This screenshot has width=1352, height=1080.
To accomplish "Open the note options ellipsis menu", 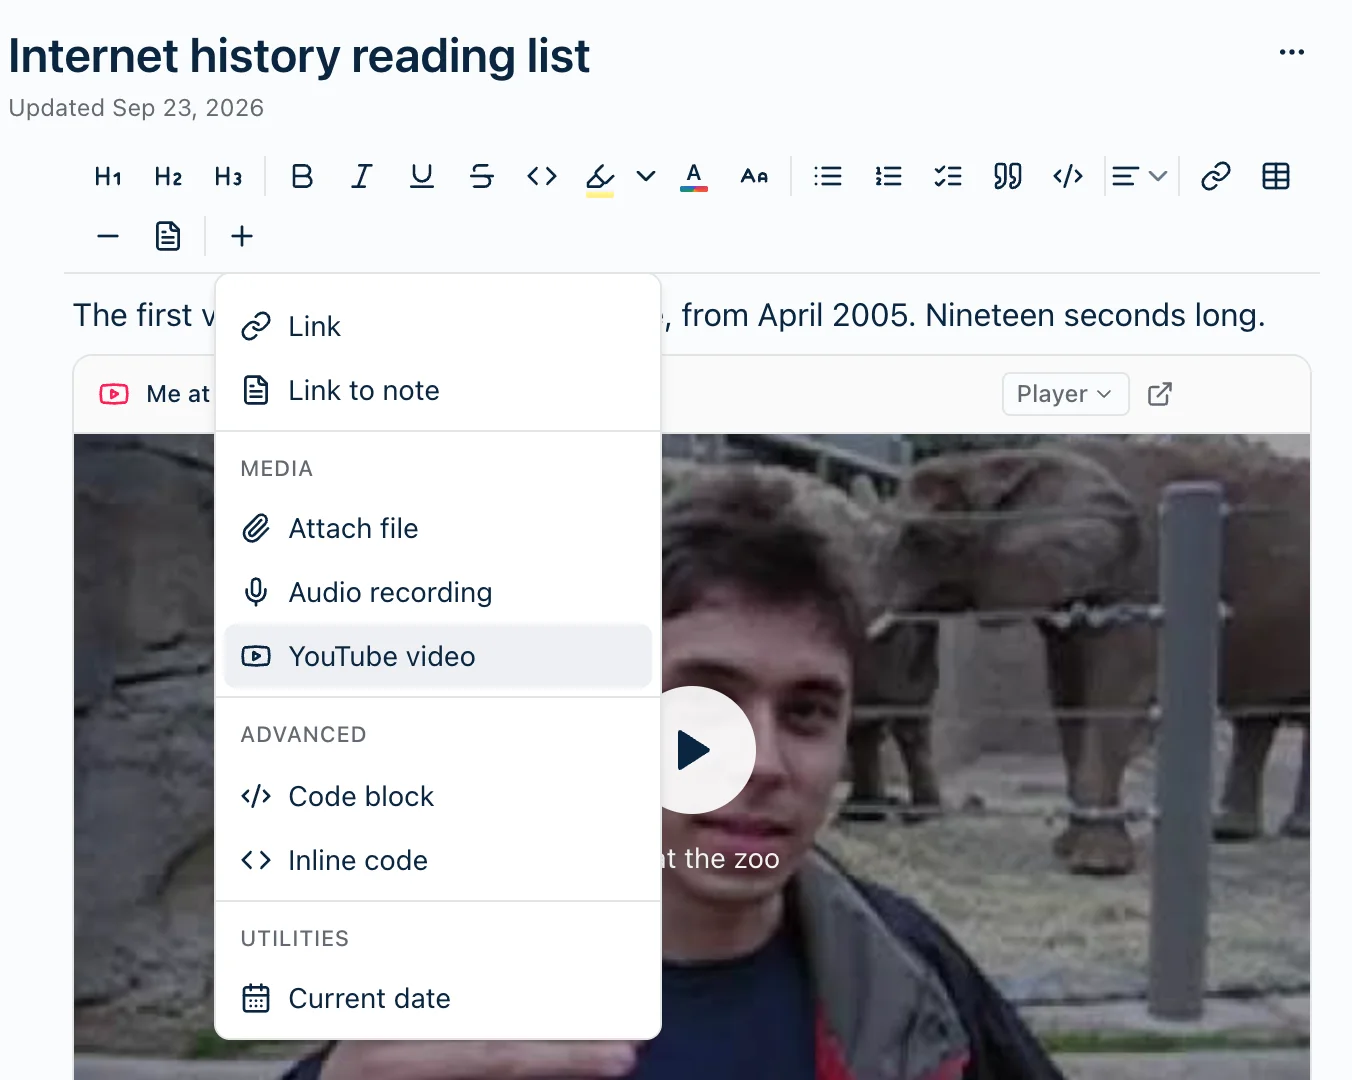I will pos(1292,52).
